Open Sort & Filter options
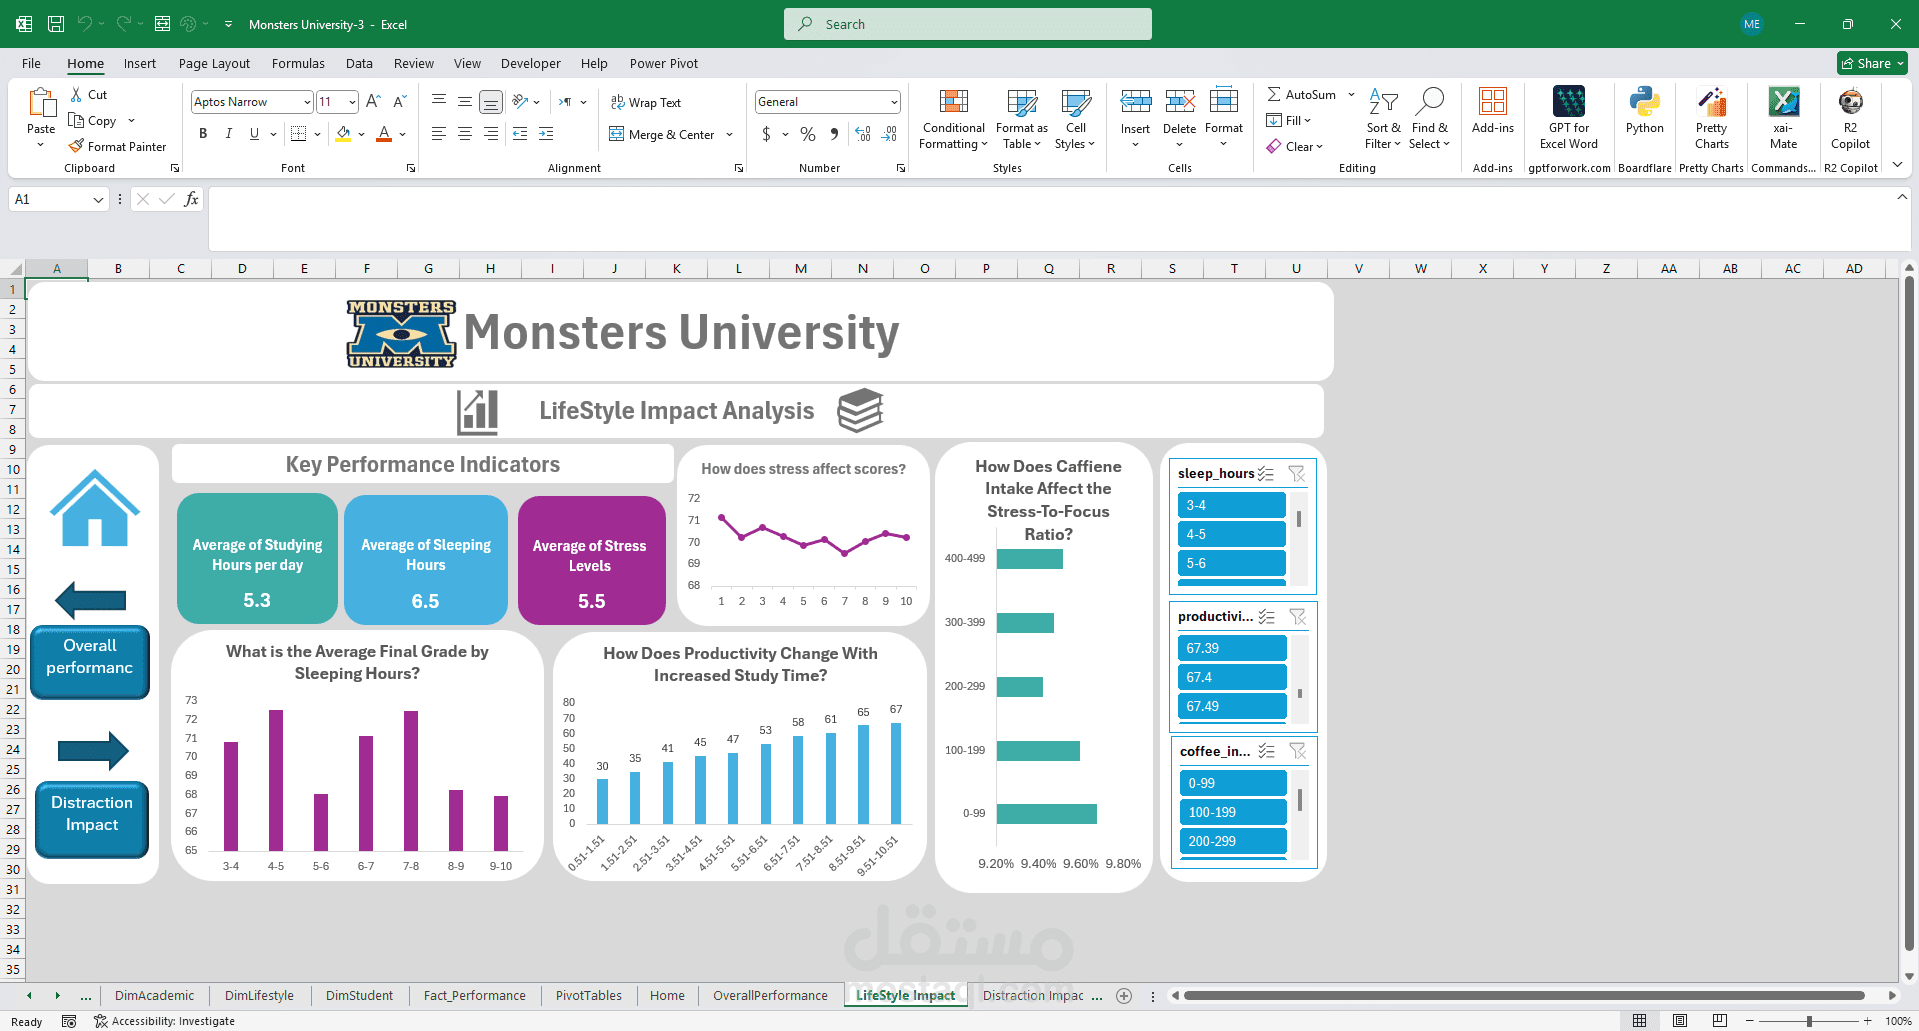Image resolution: width=1919 pixels, height=1031 pixels. click(1382, 119)
